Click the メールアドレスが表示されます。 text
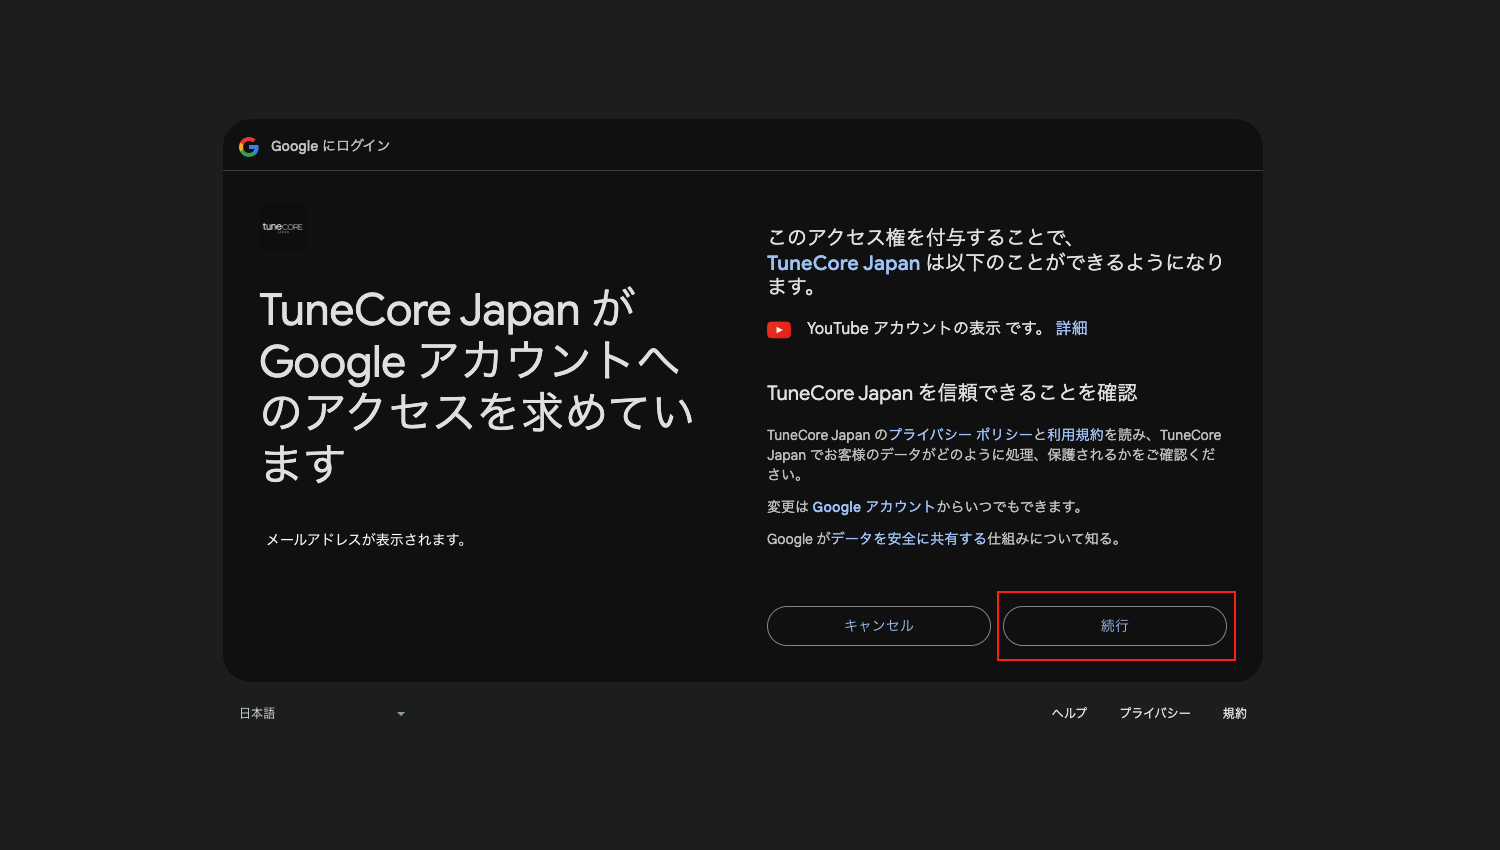 tap(366, 539)
